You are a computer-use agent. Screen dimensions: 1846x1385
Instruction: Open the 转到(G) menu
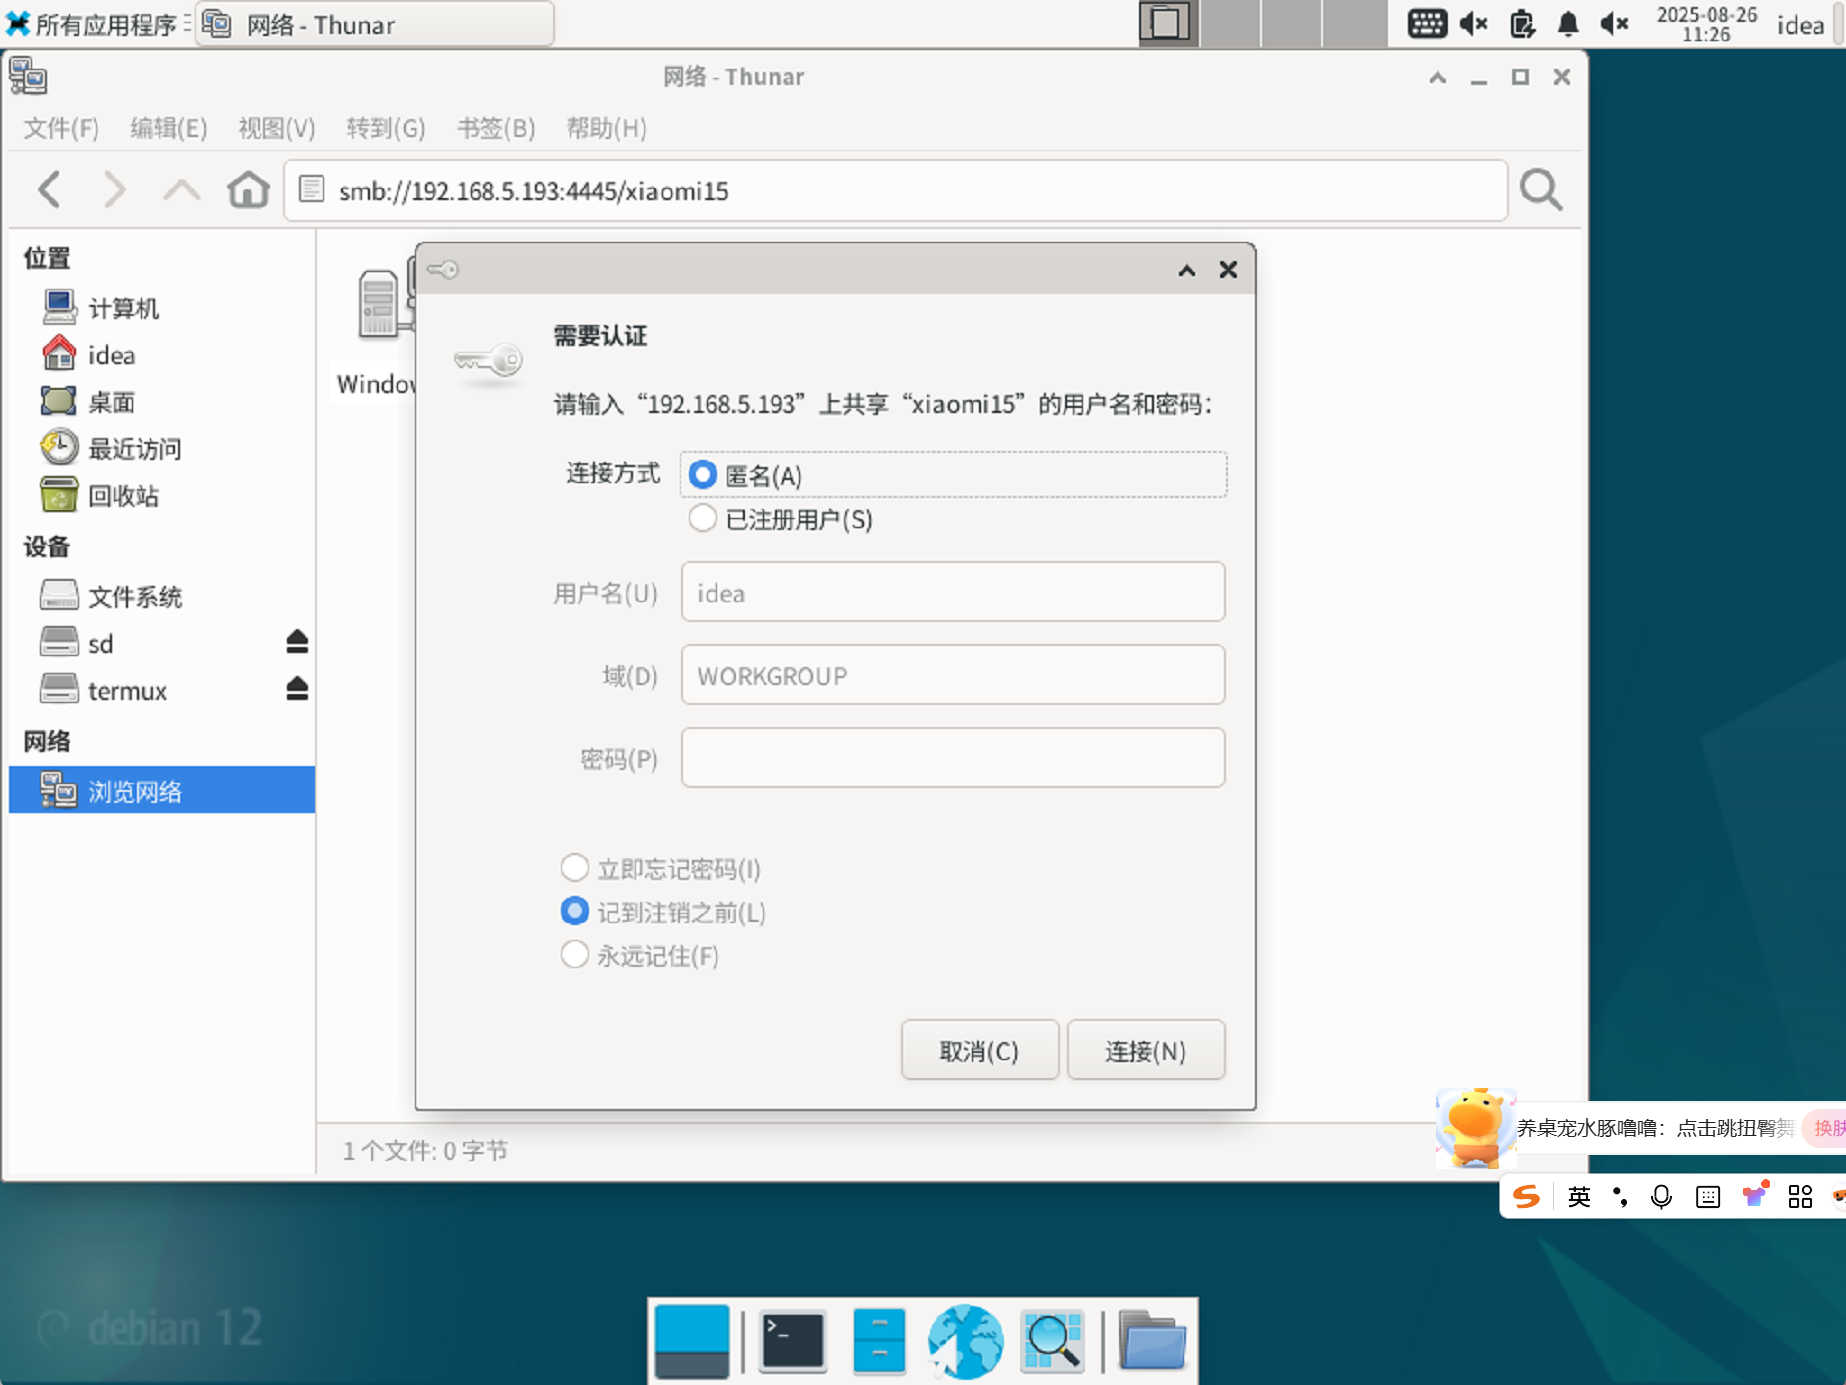coord(385,128)
